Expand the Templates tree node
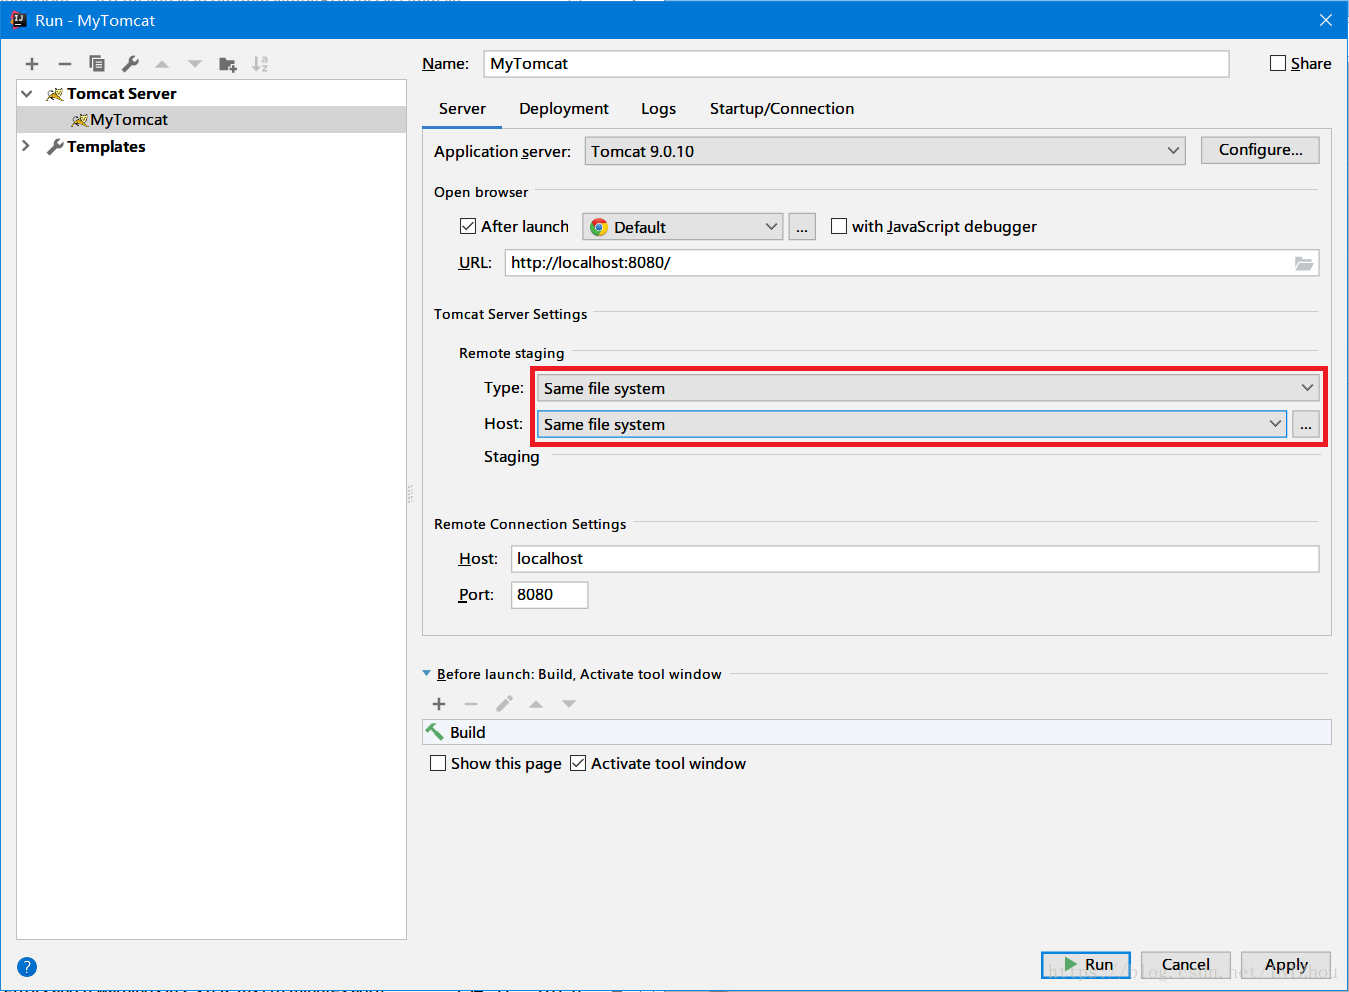 pos(27,147)
